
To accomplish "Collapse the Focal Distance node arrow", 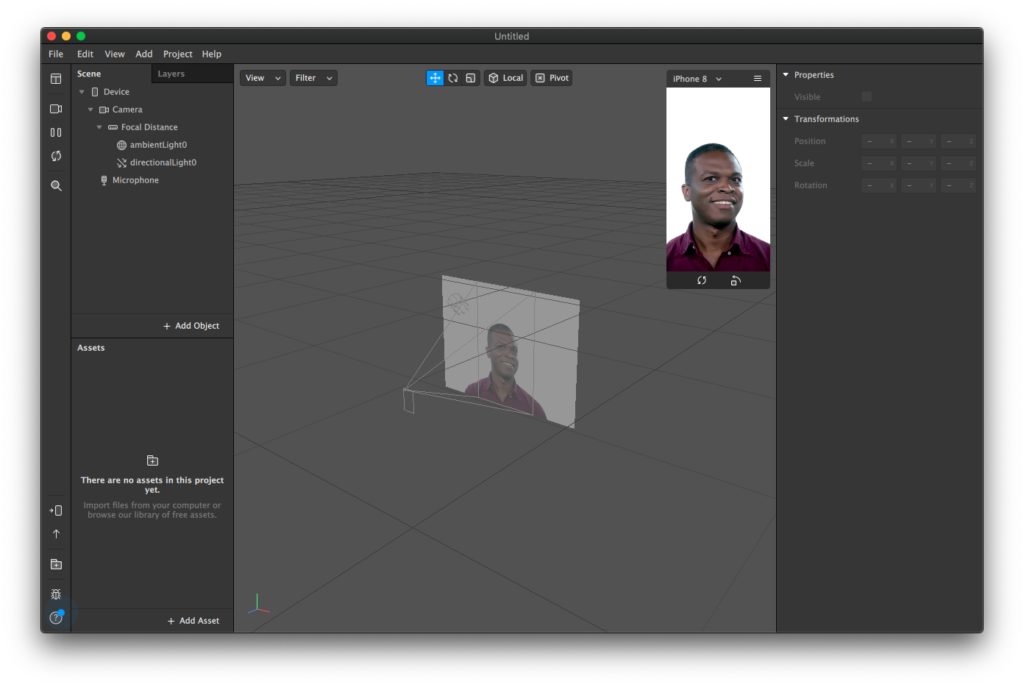I will (x=99, y=127).
